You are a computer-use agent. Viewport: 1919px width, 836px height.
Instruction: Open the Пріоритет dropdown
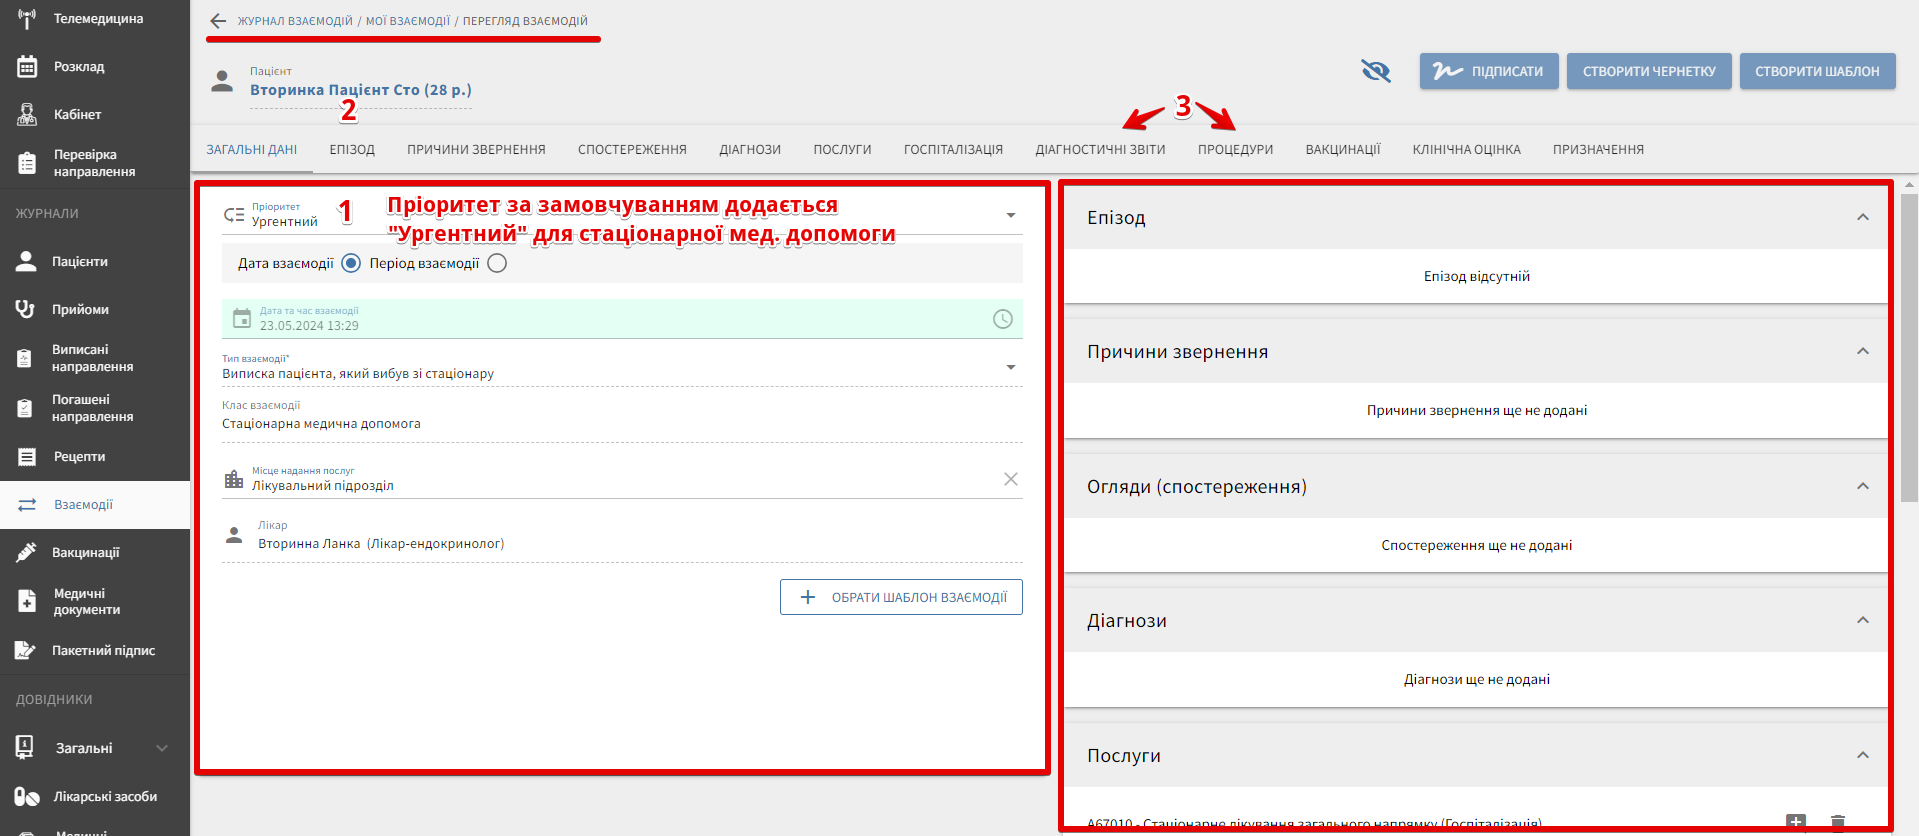[1010, 216]
